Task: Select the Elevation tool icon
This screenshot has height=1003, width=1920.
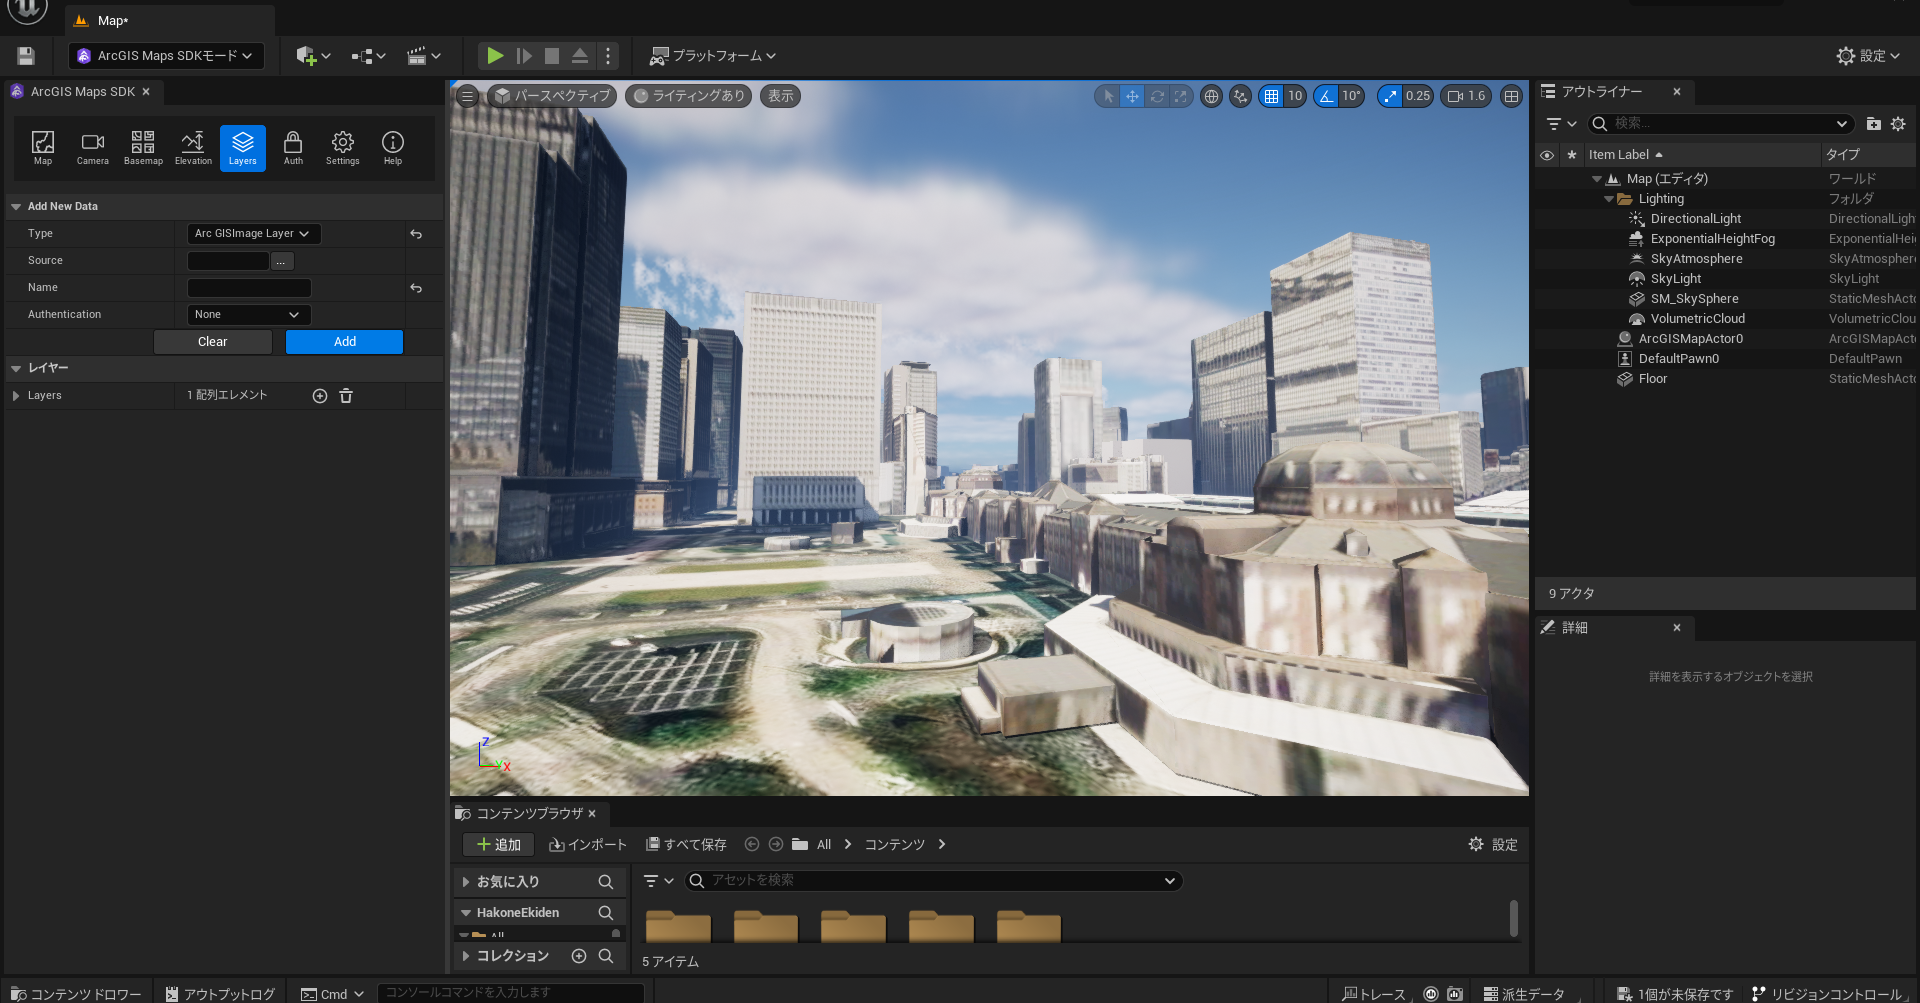Action: click(x=193, y=147)
